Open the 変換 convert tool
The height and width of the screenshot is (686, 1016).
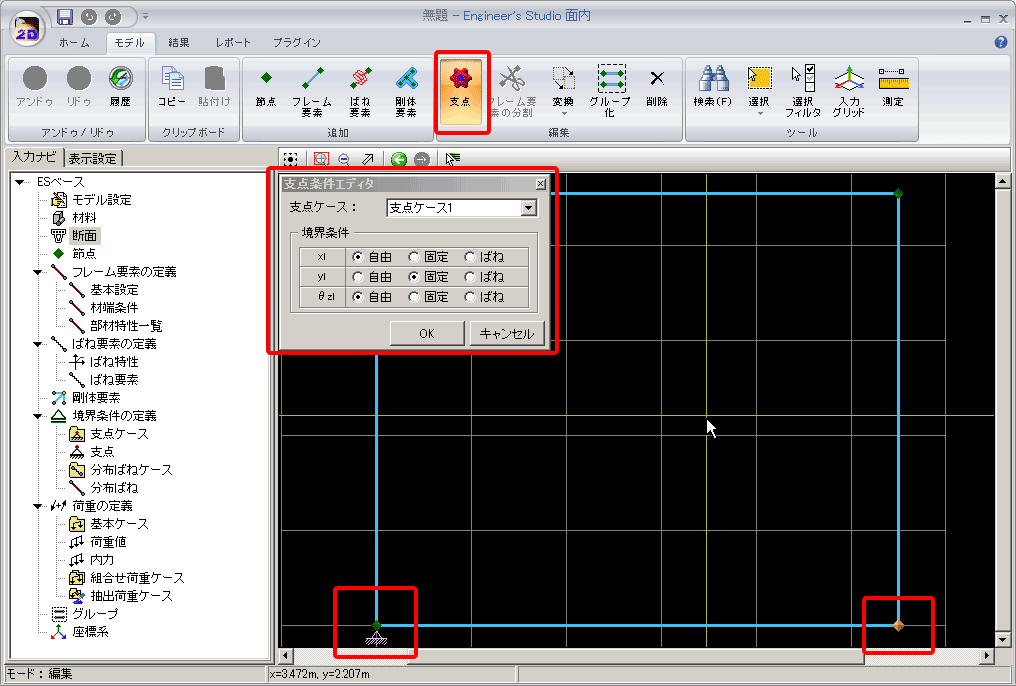click(563, 90)
